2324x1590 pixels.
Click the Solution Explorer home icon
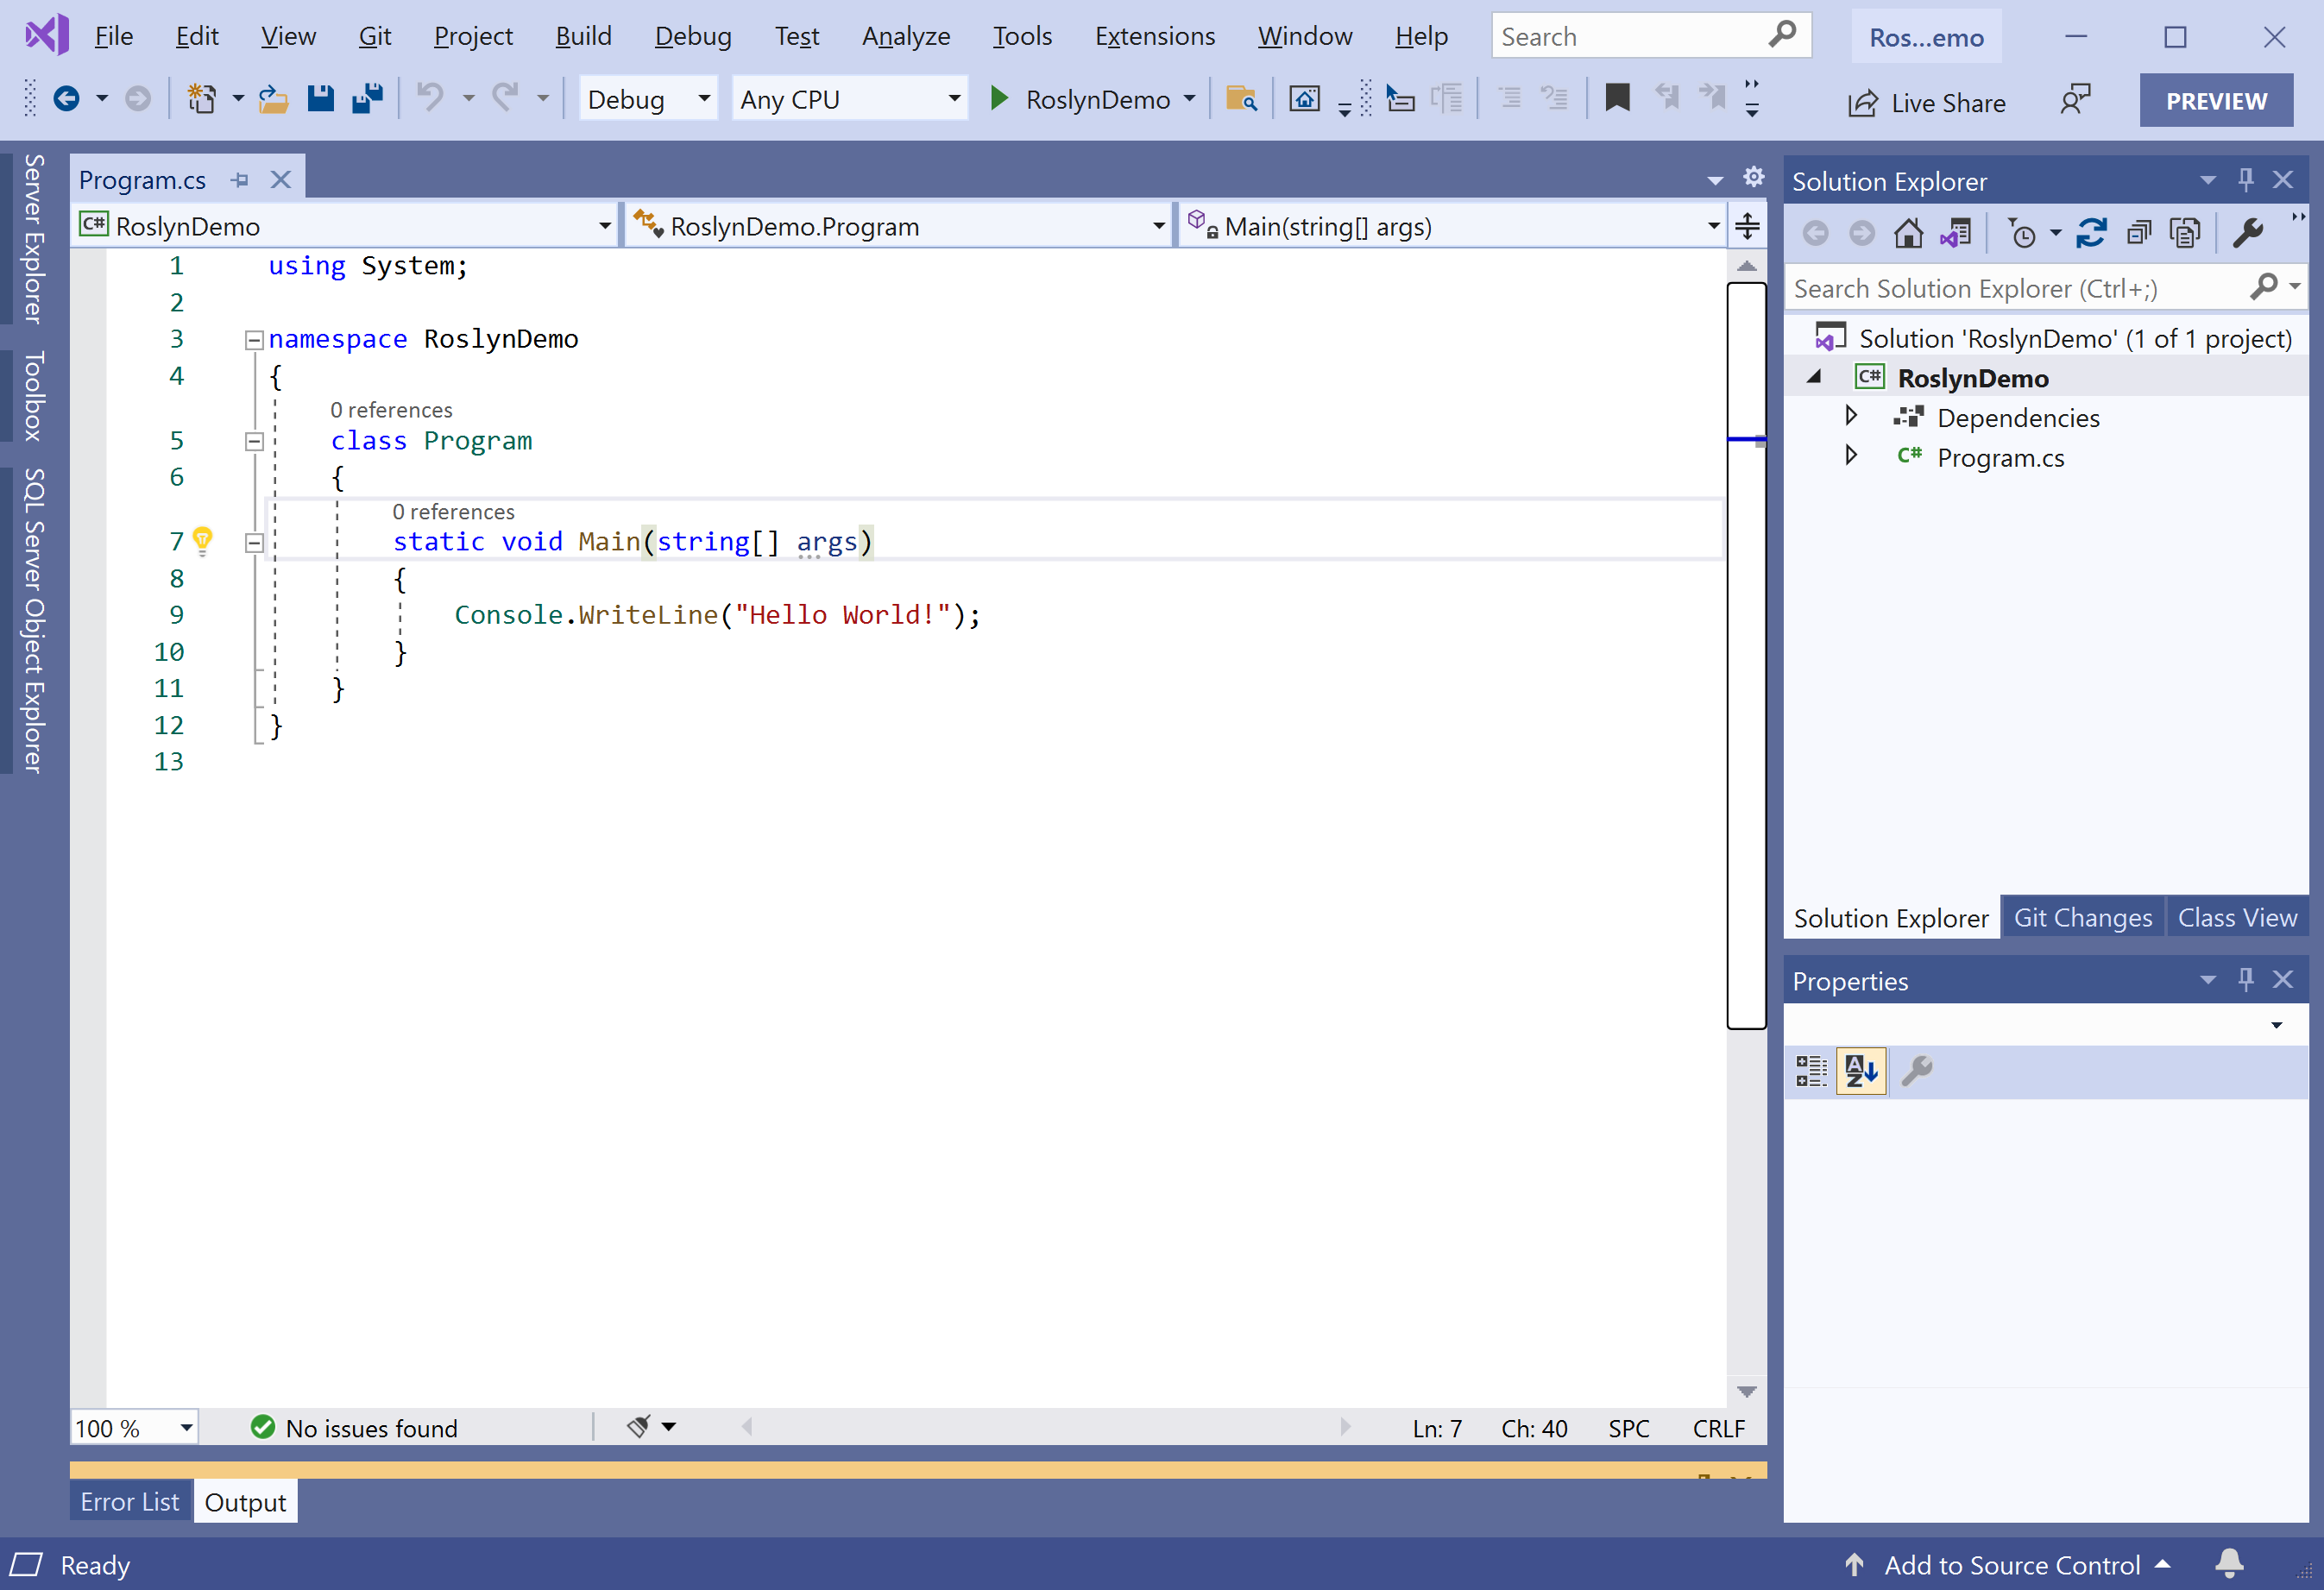point(1908,234)
